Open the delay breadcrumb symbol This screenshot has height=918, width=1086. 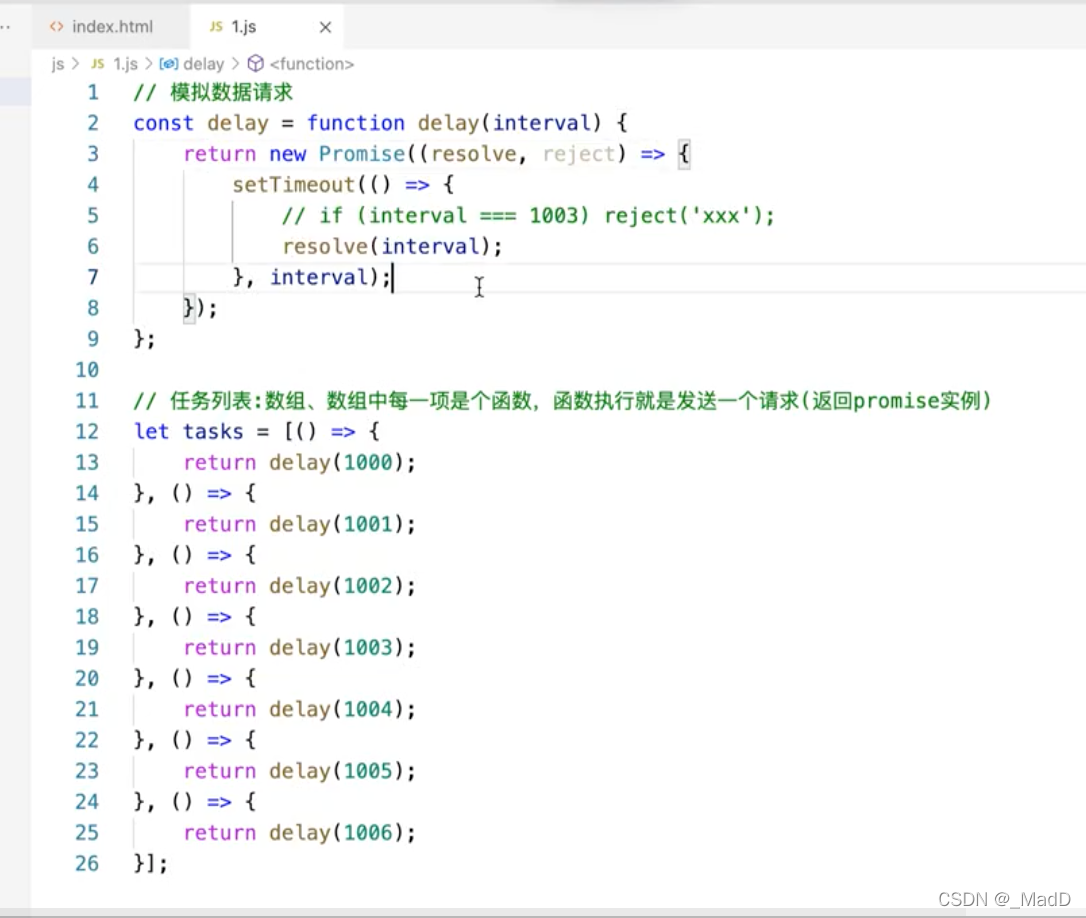[x=204, y=64]
